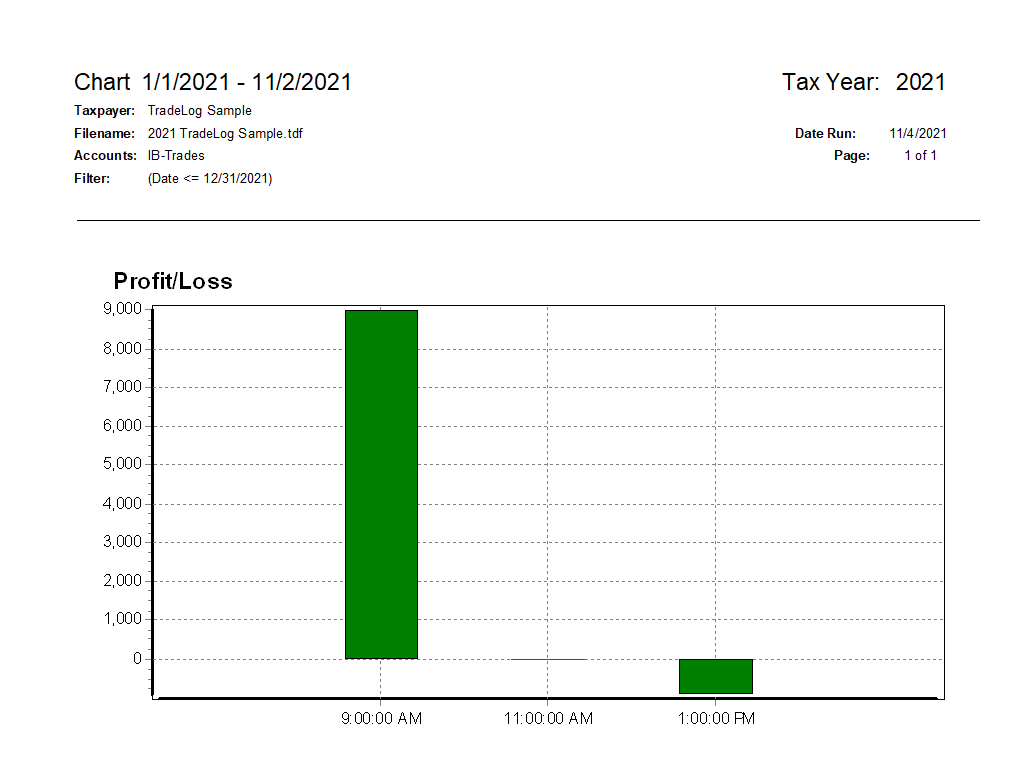Click the 9:00:00 AM axis label
This screenshot has width=1027, height=783.
click(x=381, y=719)
